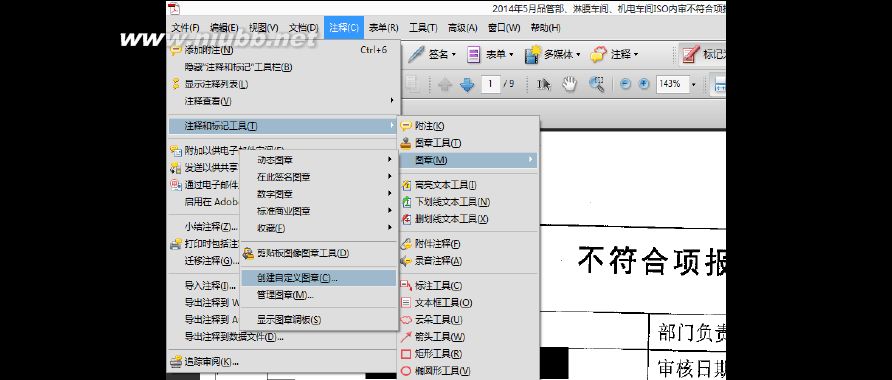Select 下划线文本工具 underline text tool
The image size is (892, 380).
pos(468,201)
